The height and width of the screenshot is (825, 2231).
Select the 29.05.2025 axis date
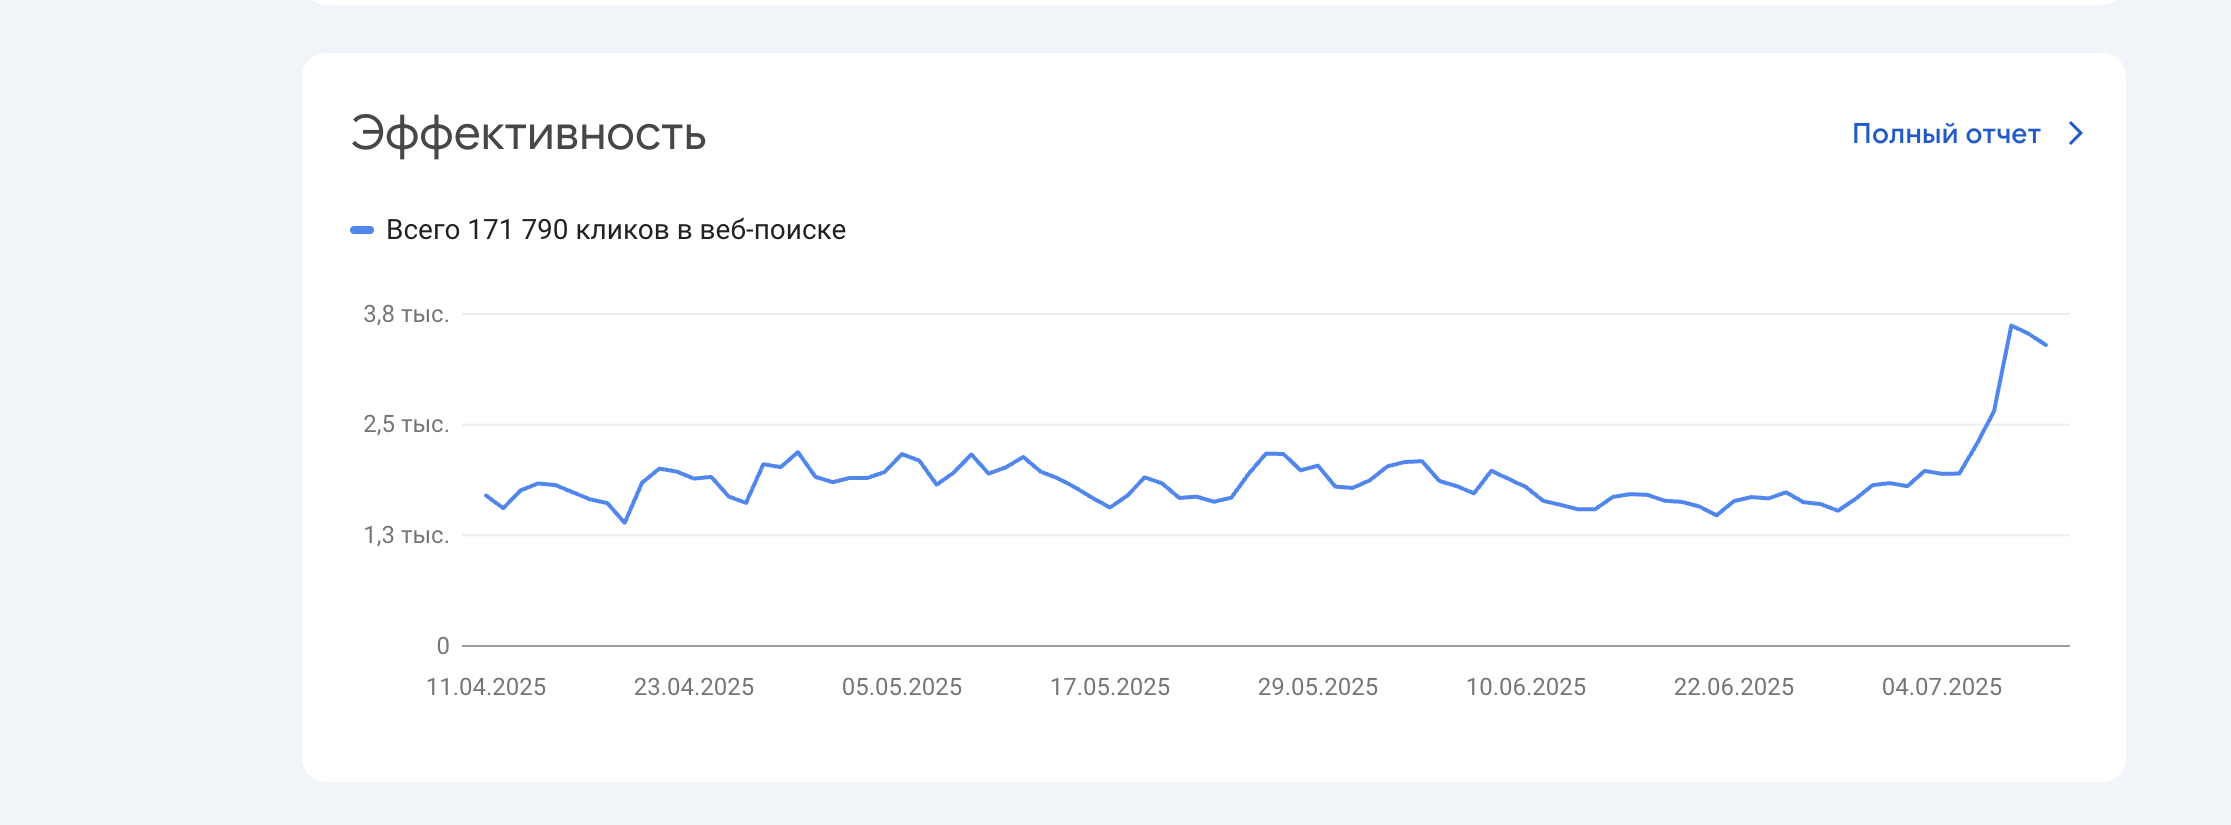(x=1318, y=687)
